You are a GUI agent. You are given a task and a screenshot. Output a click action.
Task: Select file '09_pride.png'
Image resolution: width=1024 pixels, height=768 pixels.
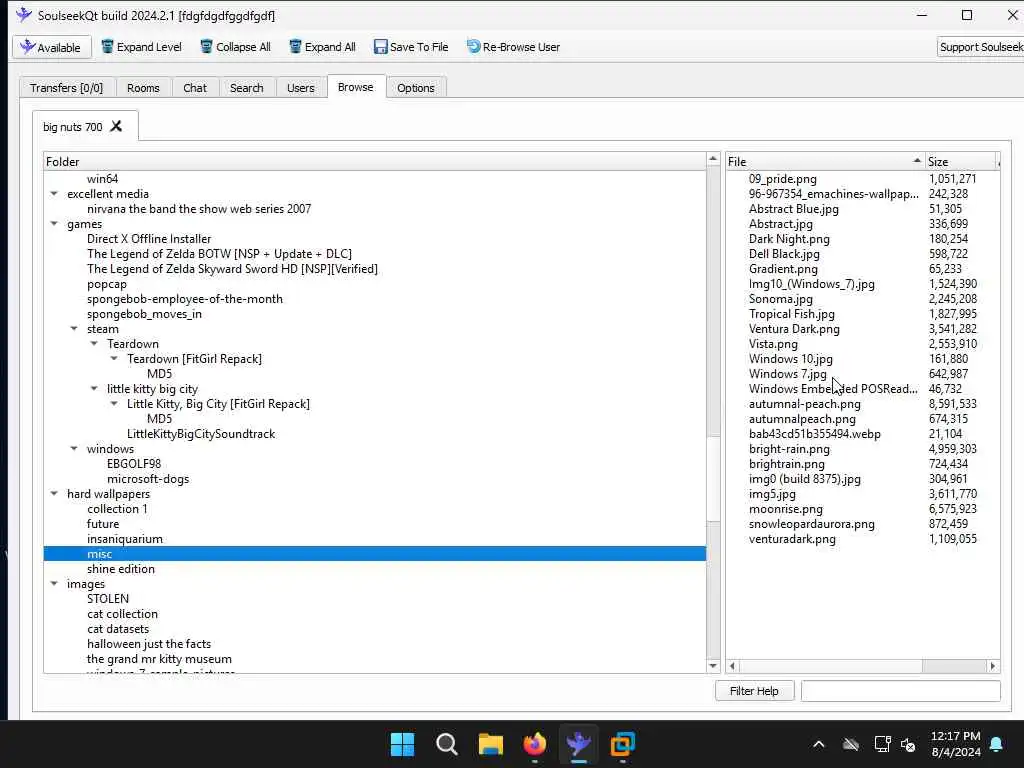click(x=782, y=179)
